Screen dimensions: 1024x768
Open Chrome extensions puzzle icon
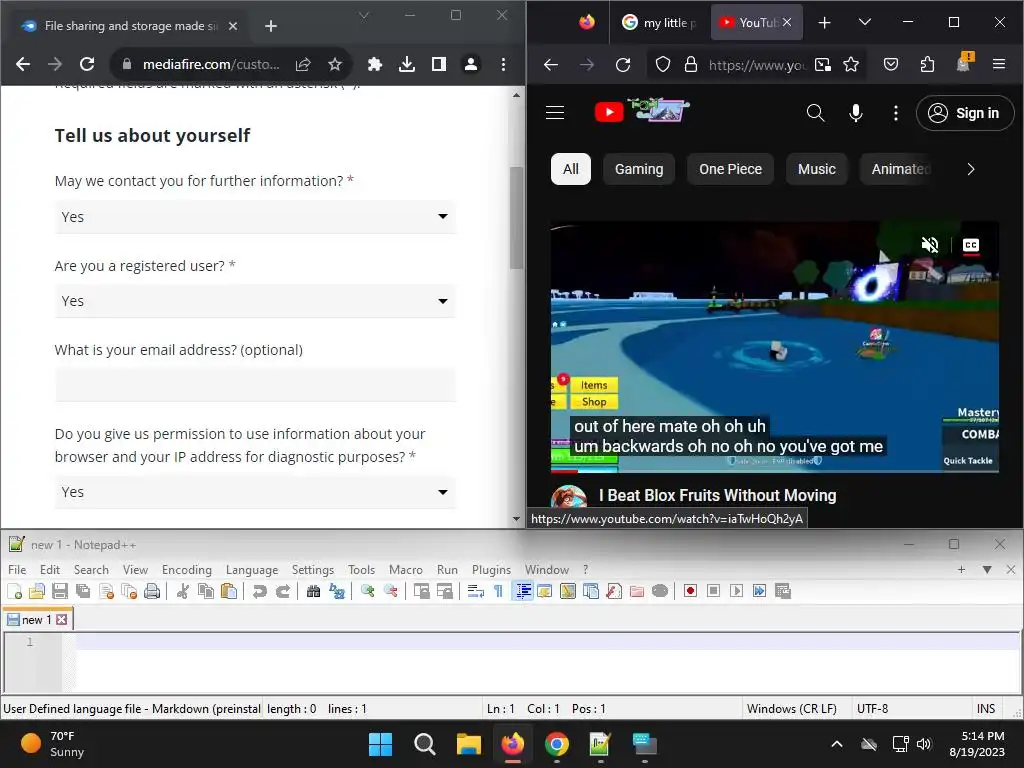coord(375,64)
